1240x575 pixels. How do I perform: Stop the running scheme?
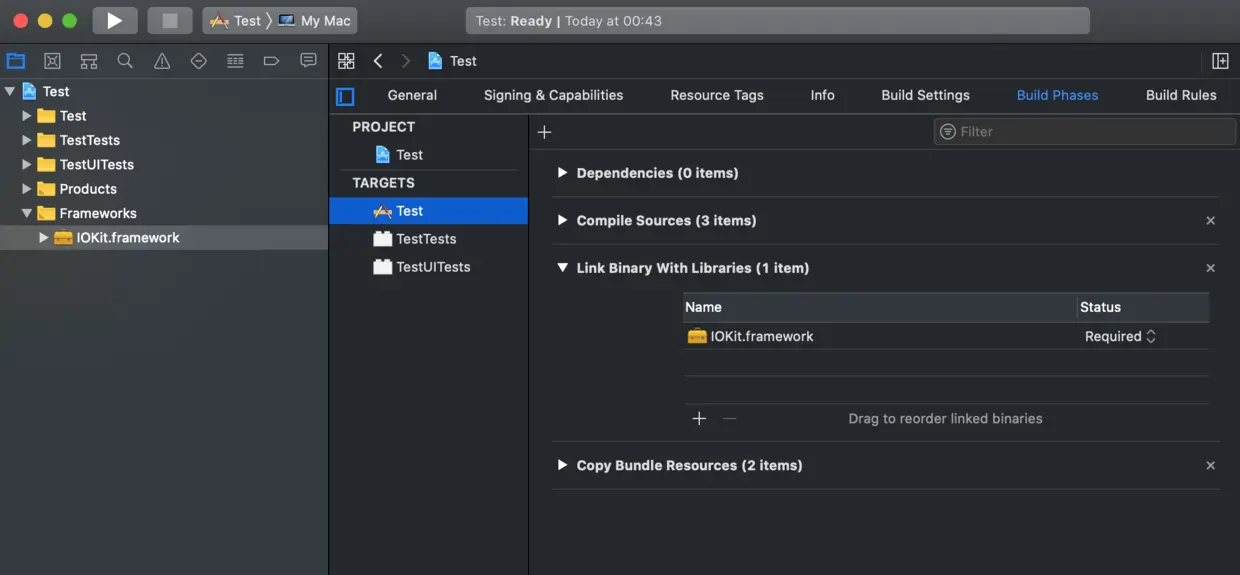coord(169,20)
